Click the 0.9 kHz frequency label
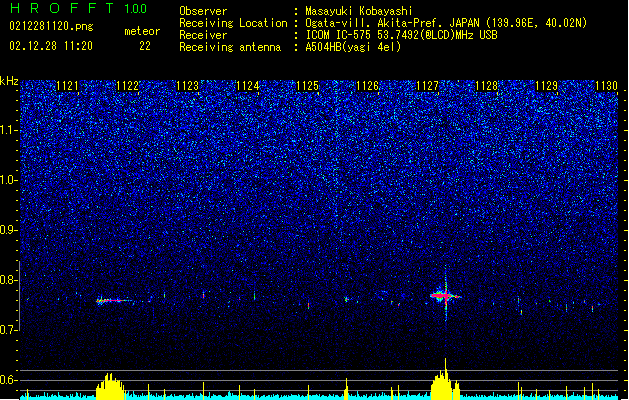The image size is (629, 400). point(9,230)
